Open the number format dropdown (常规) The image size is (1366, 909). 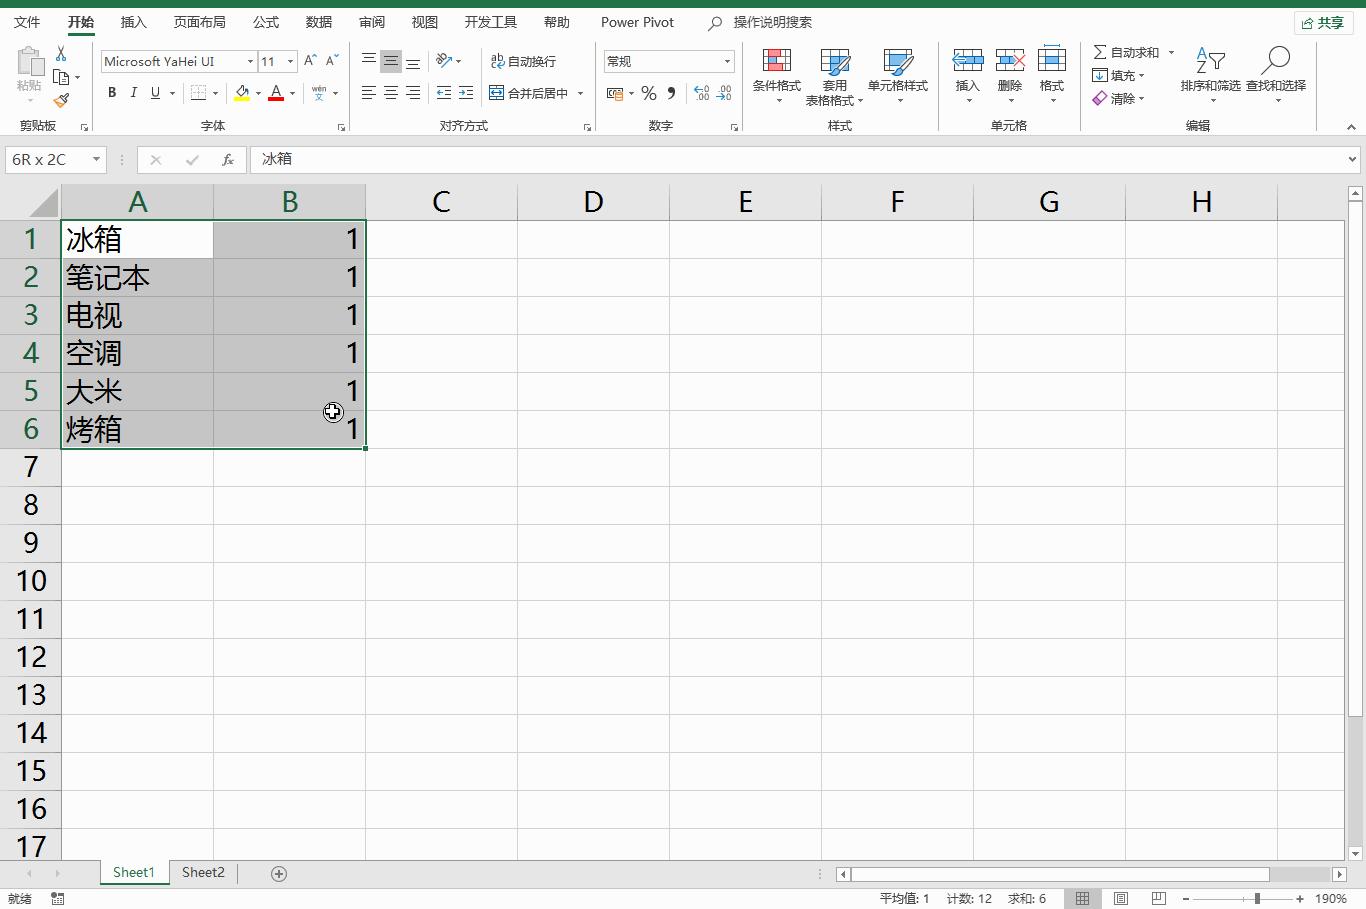(x=727, y=62)
